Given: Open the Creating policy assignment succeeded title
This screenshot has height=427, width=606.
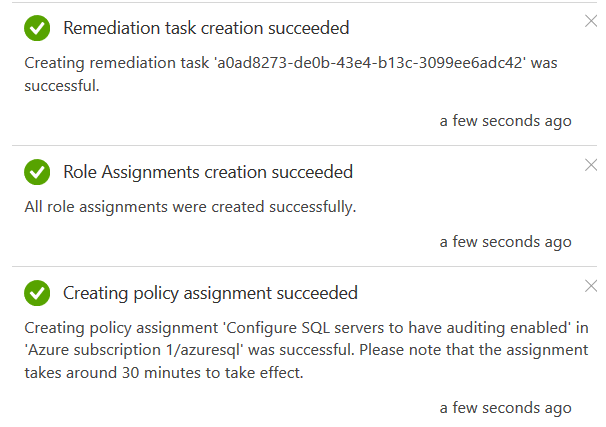Looking at the screenshot, I should coord(210,293).
